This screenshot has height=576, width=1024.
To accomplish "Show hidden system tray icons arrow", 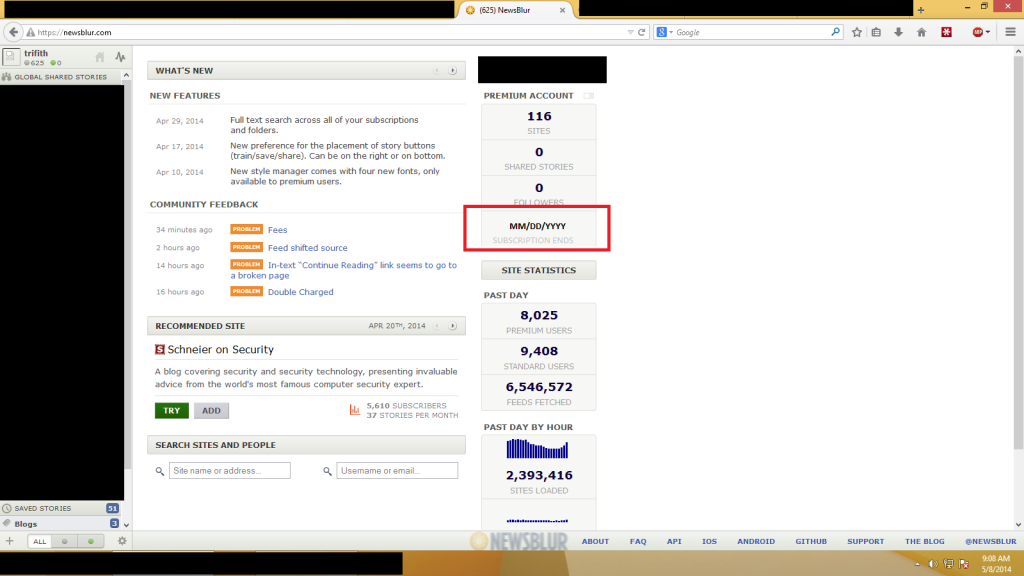I will tap(918, 564).
